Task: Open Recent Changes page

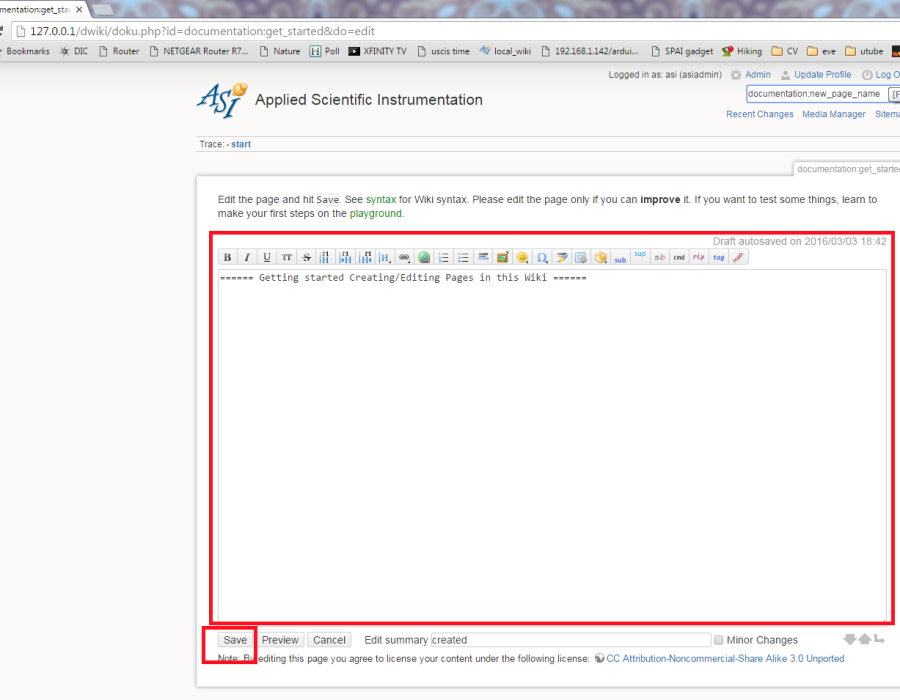Action: (x=759, y=114)
